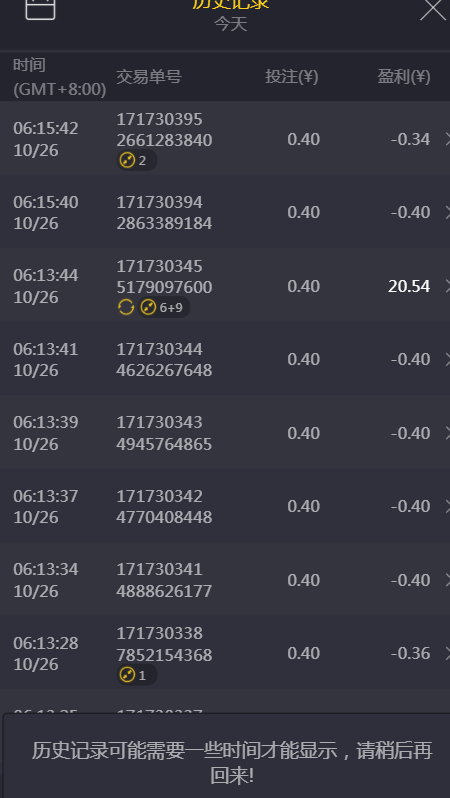This screenshot has width=450, height=798.
Task: Click the 投注(¥) column header
Action: tap(292, 77)
